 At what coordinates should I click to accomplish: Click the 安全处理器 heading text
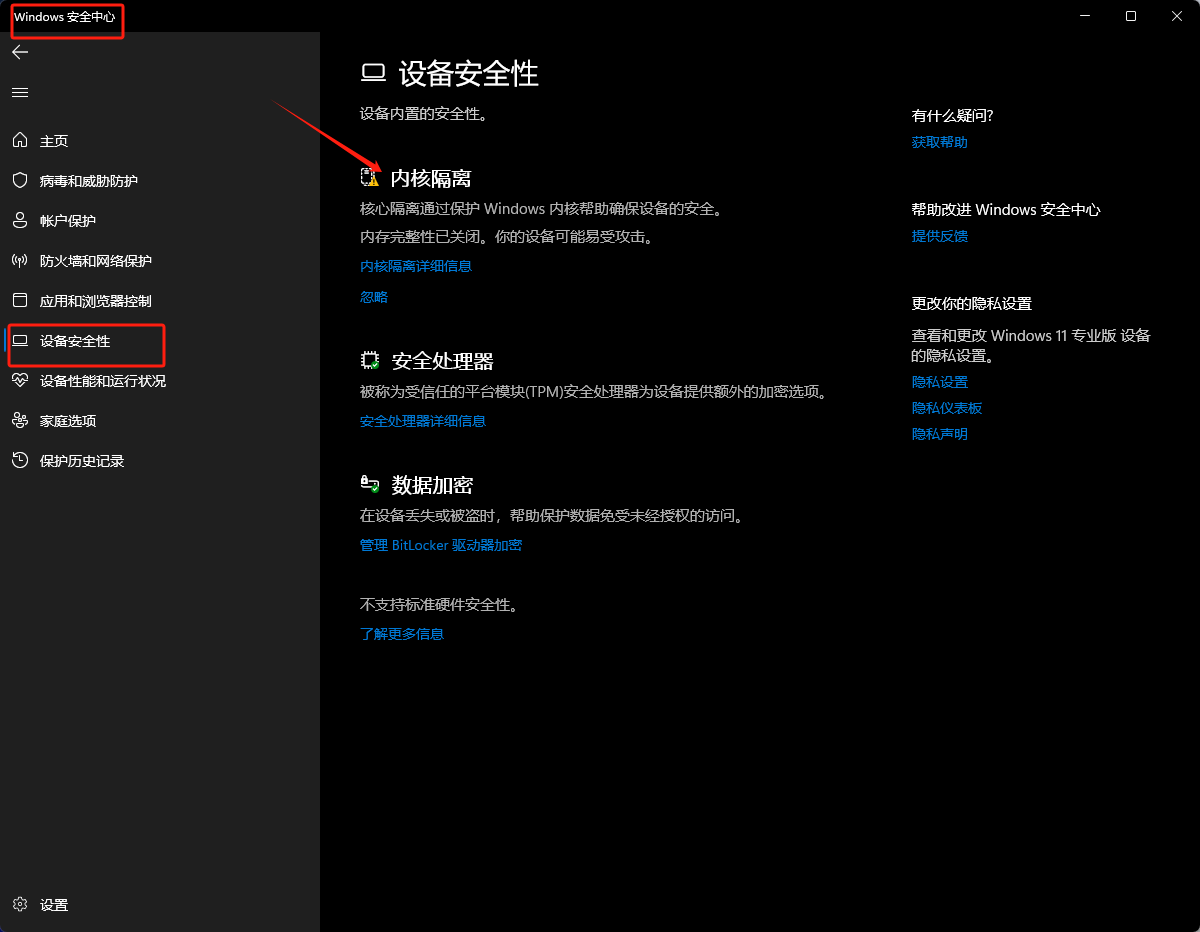[443, 361]
